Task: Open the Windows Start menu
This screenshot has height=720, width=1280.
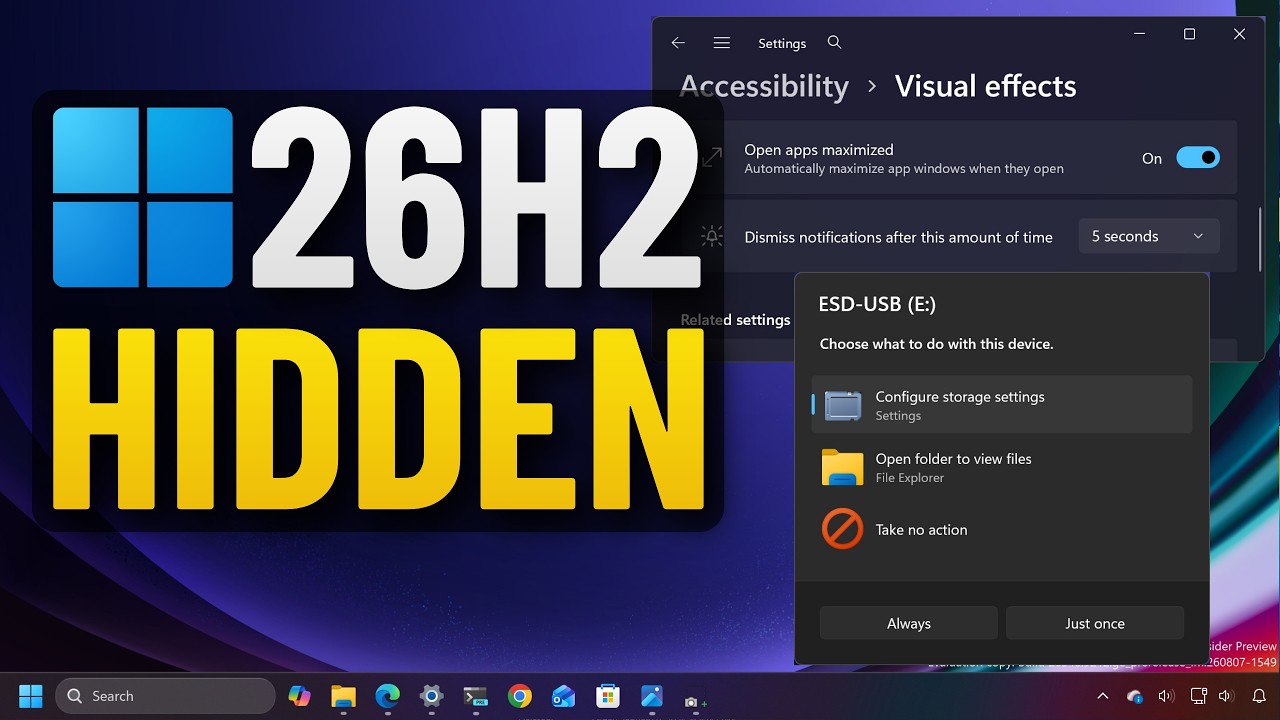Action: pyautogui.click(x=31, y=696)
